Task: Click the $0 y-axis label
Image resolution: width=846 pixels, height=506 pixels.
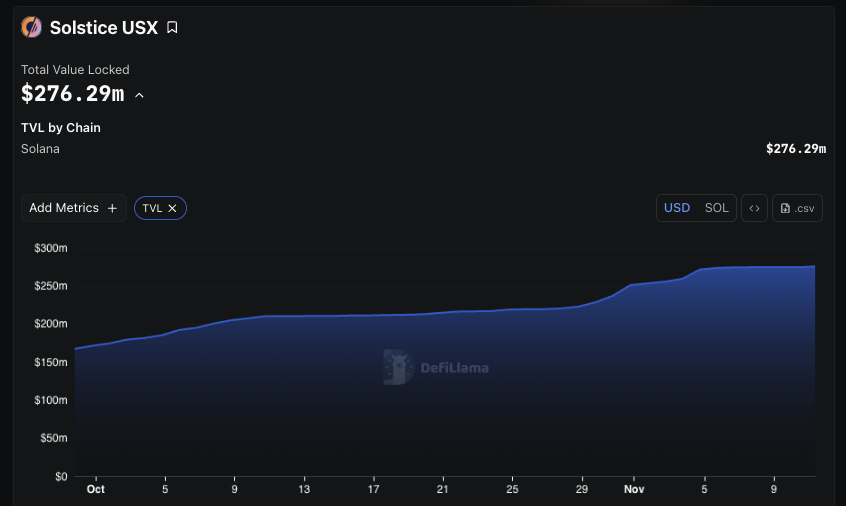Action: pos(61,476)
